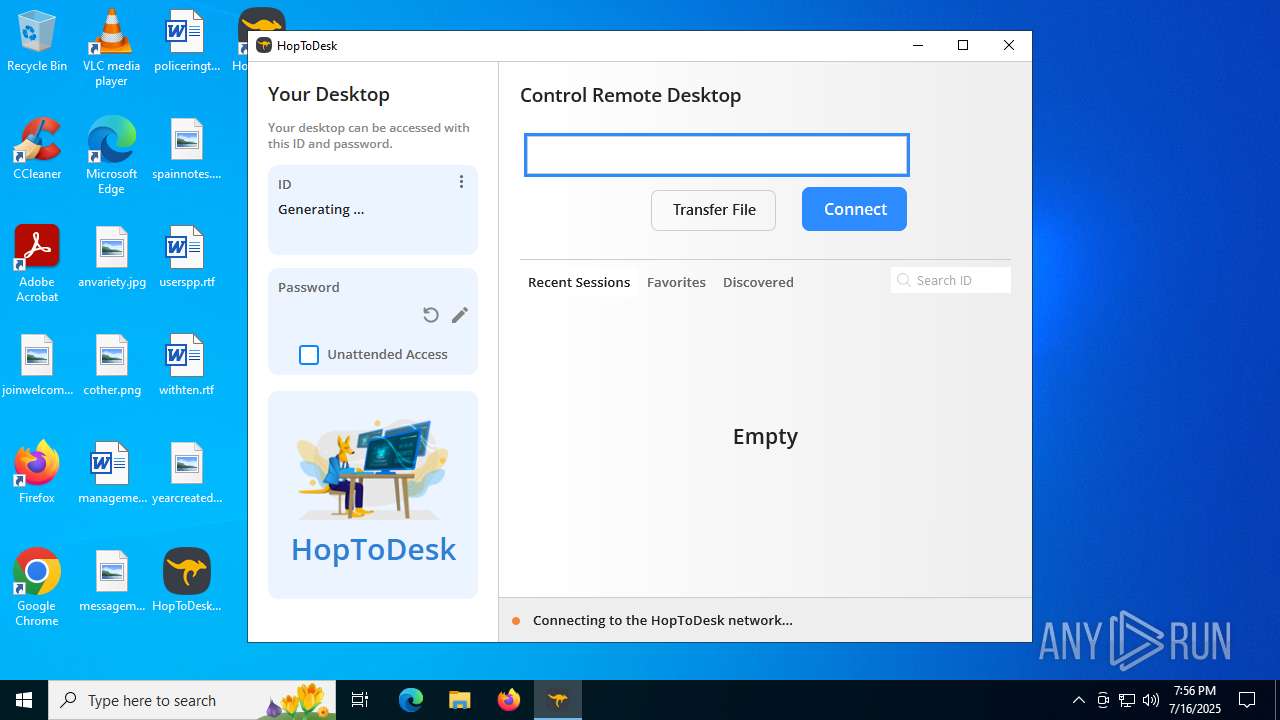
Task: Switch to Recent Sessions tab
Action: click(x=579, y=282)
